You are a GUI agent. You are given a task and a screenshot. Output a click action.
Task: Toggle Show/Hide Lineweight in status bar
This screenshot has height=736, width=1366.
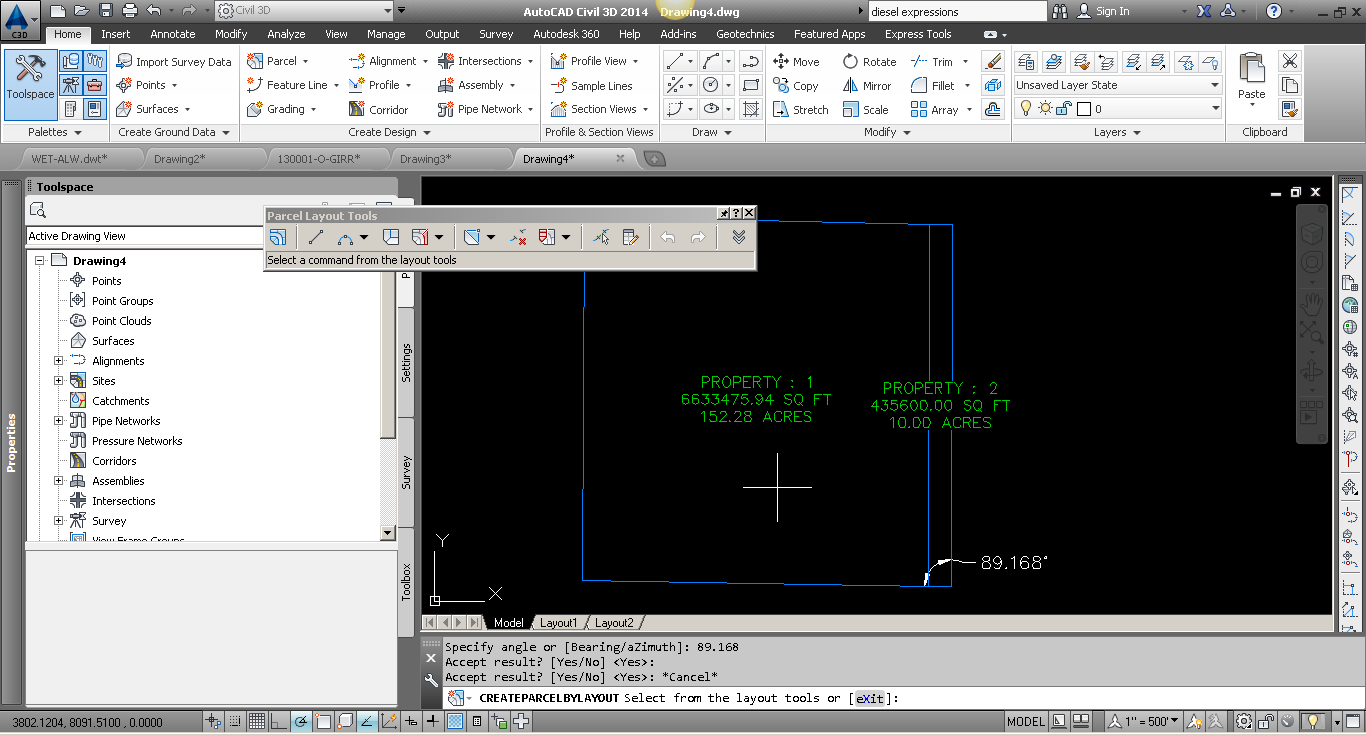433,721
